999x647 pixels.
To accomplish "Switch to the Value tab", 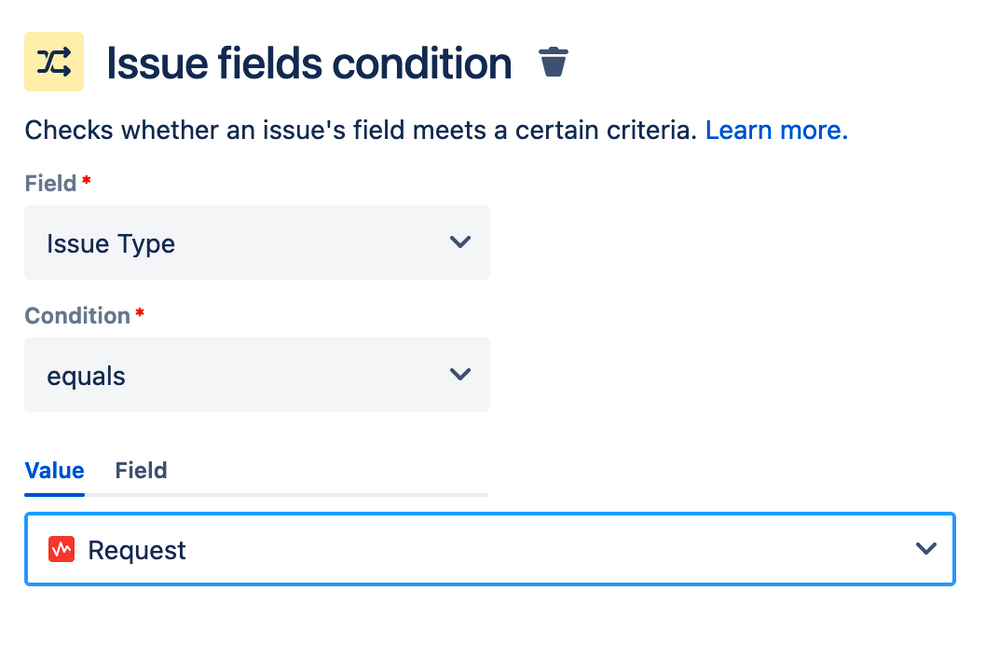I will click(54, 471).
